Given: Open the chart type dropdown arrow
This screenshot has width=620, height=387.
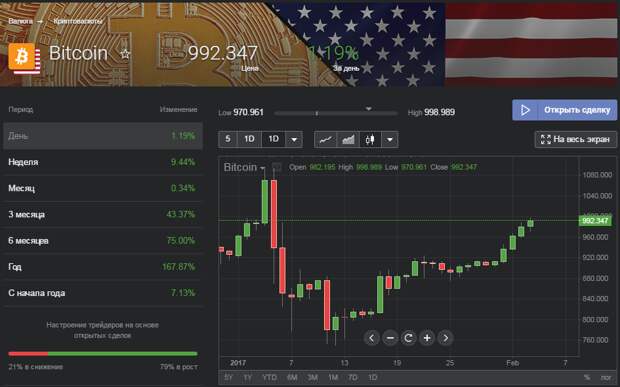Looking at the screenshot, I should [389, 139].
